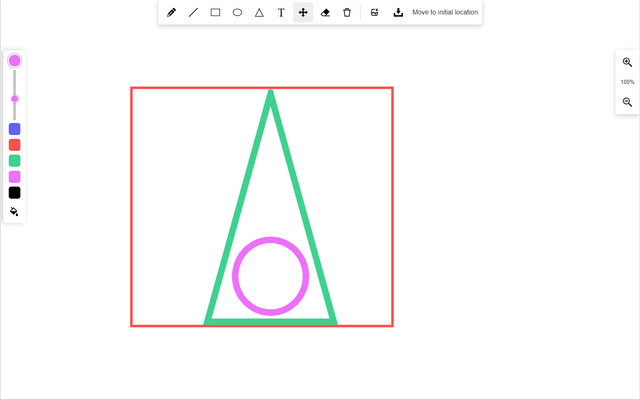Pick the pink square color swatch

14,177
